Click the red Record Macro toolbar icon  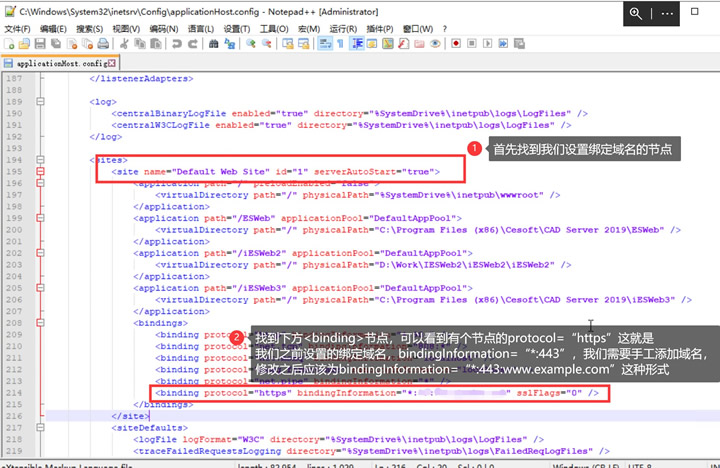456,44
